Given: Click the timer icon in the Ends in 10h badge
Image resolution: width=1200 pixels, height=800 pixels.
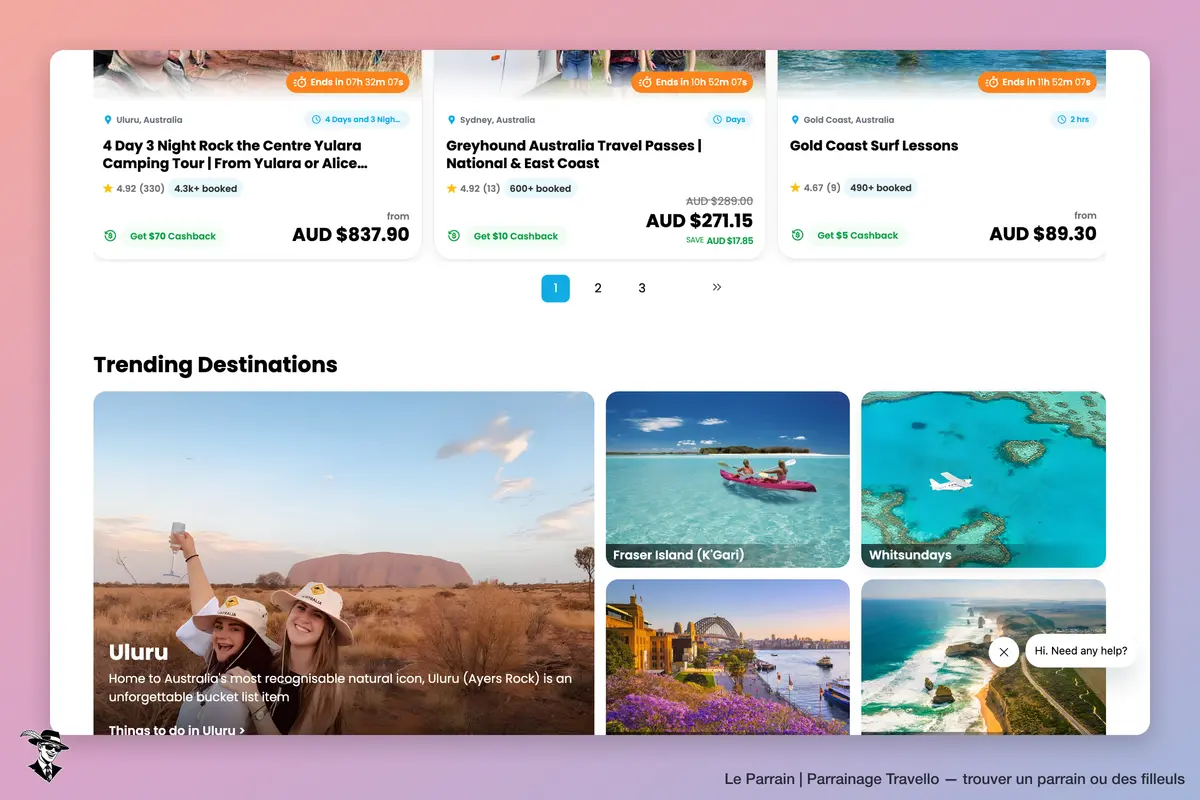Looking at the screenshot, I should (646, 82).
